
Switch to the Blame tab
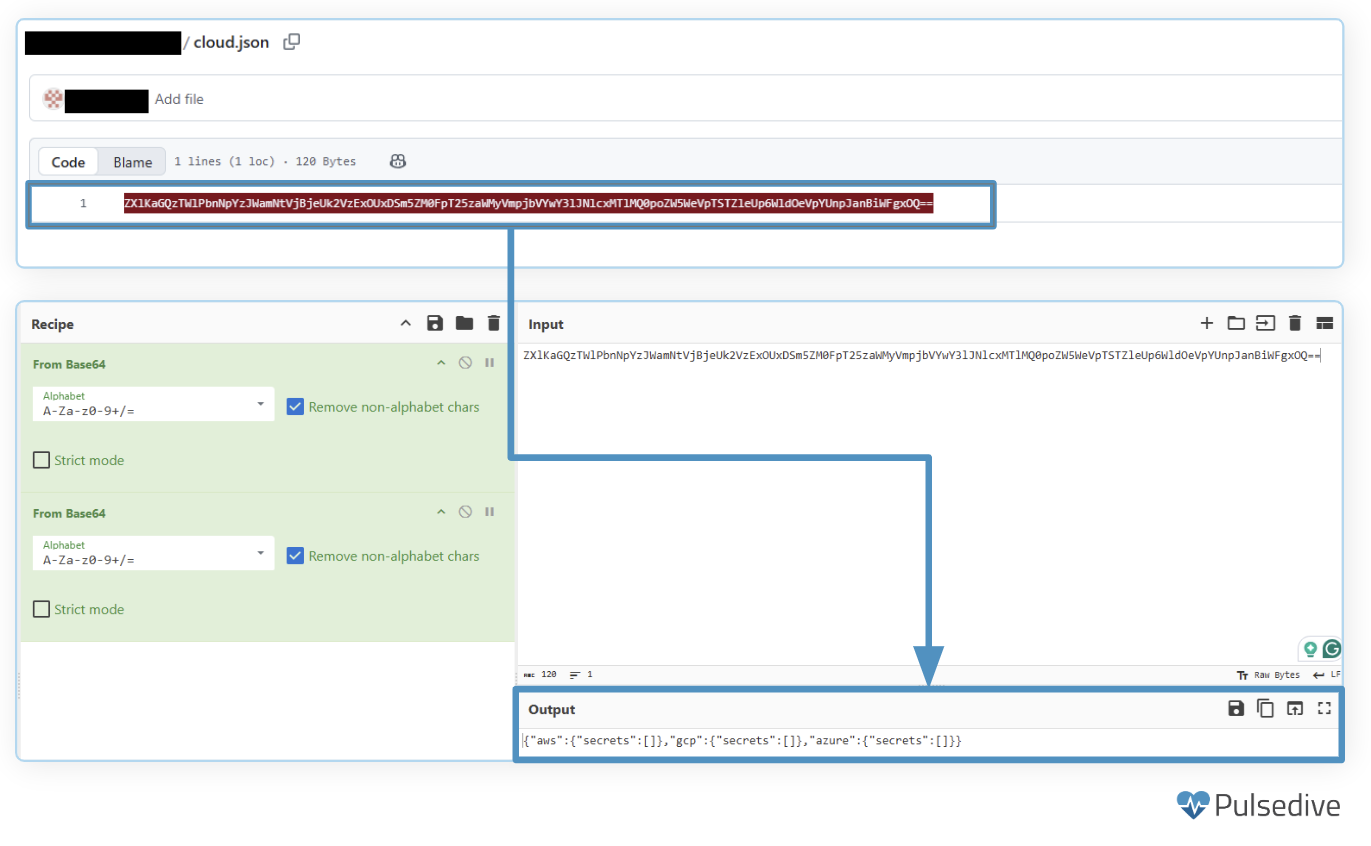pos(132,162)
